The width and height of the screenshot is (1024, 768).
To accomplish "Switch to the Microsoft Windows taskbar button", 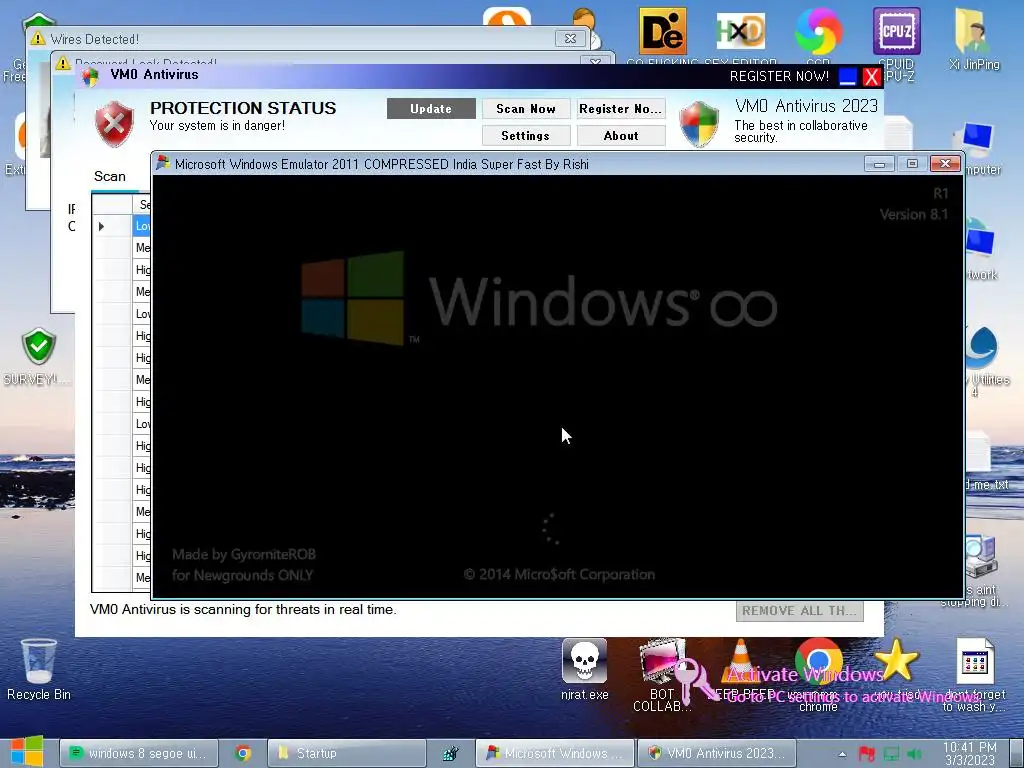I will 554,753.
